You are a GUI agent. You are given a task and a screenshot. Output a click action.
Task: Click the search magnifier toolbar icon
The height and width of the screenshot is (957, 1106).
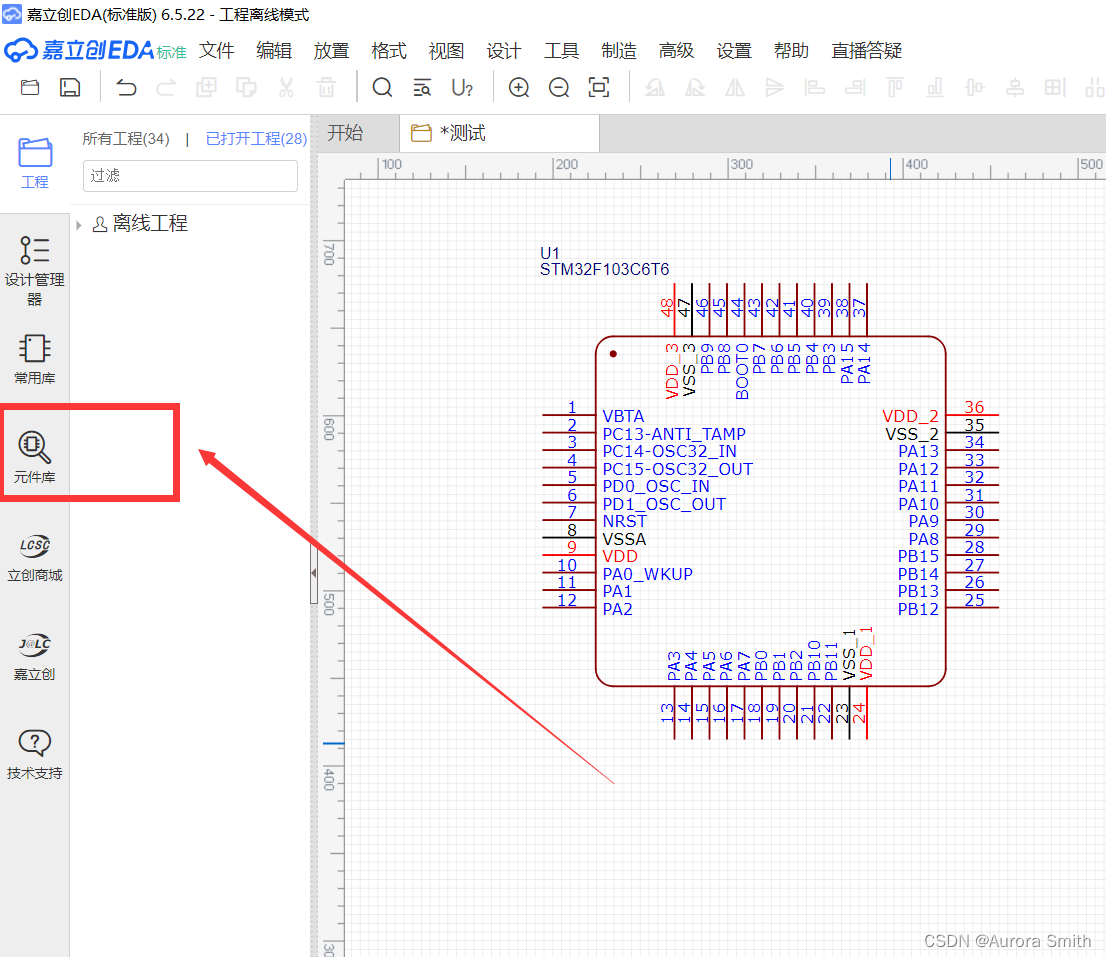pos(382,87)
